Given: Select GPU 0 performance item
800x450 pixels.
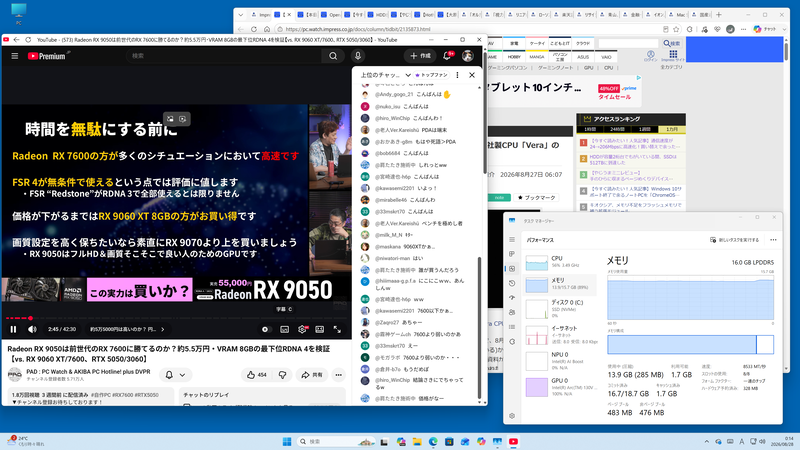Looking at the screenshot, I should 560,387.
